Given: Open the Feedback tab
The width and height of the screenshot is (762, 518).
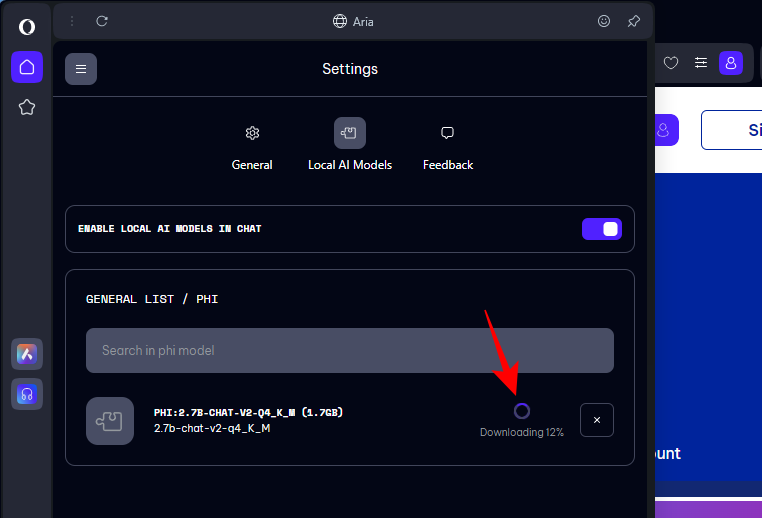Looking at the screenshot, I should pyautogui.click(x=448, y=145).
